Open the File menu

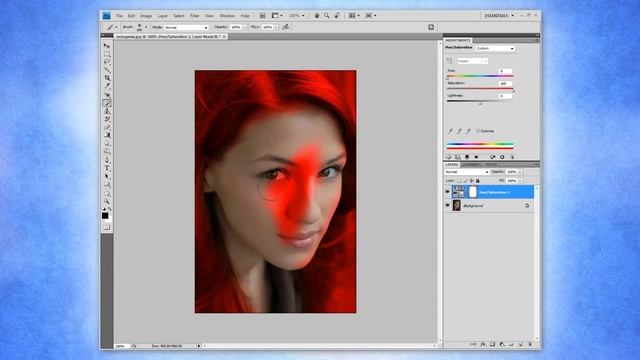[x=119, y=16]
